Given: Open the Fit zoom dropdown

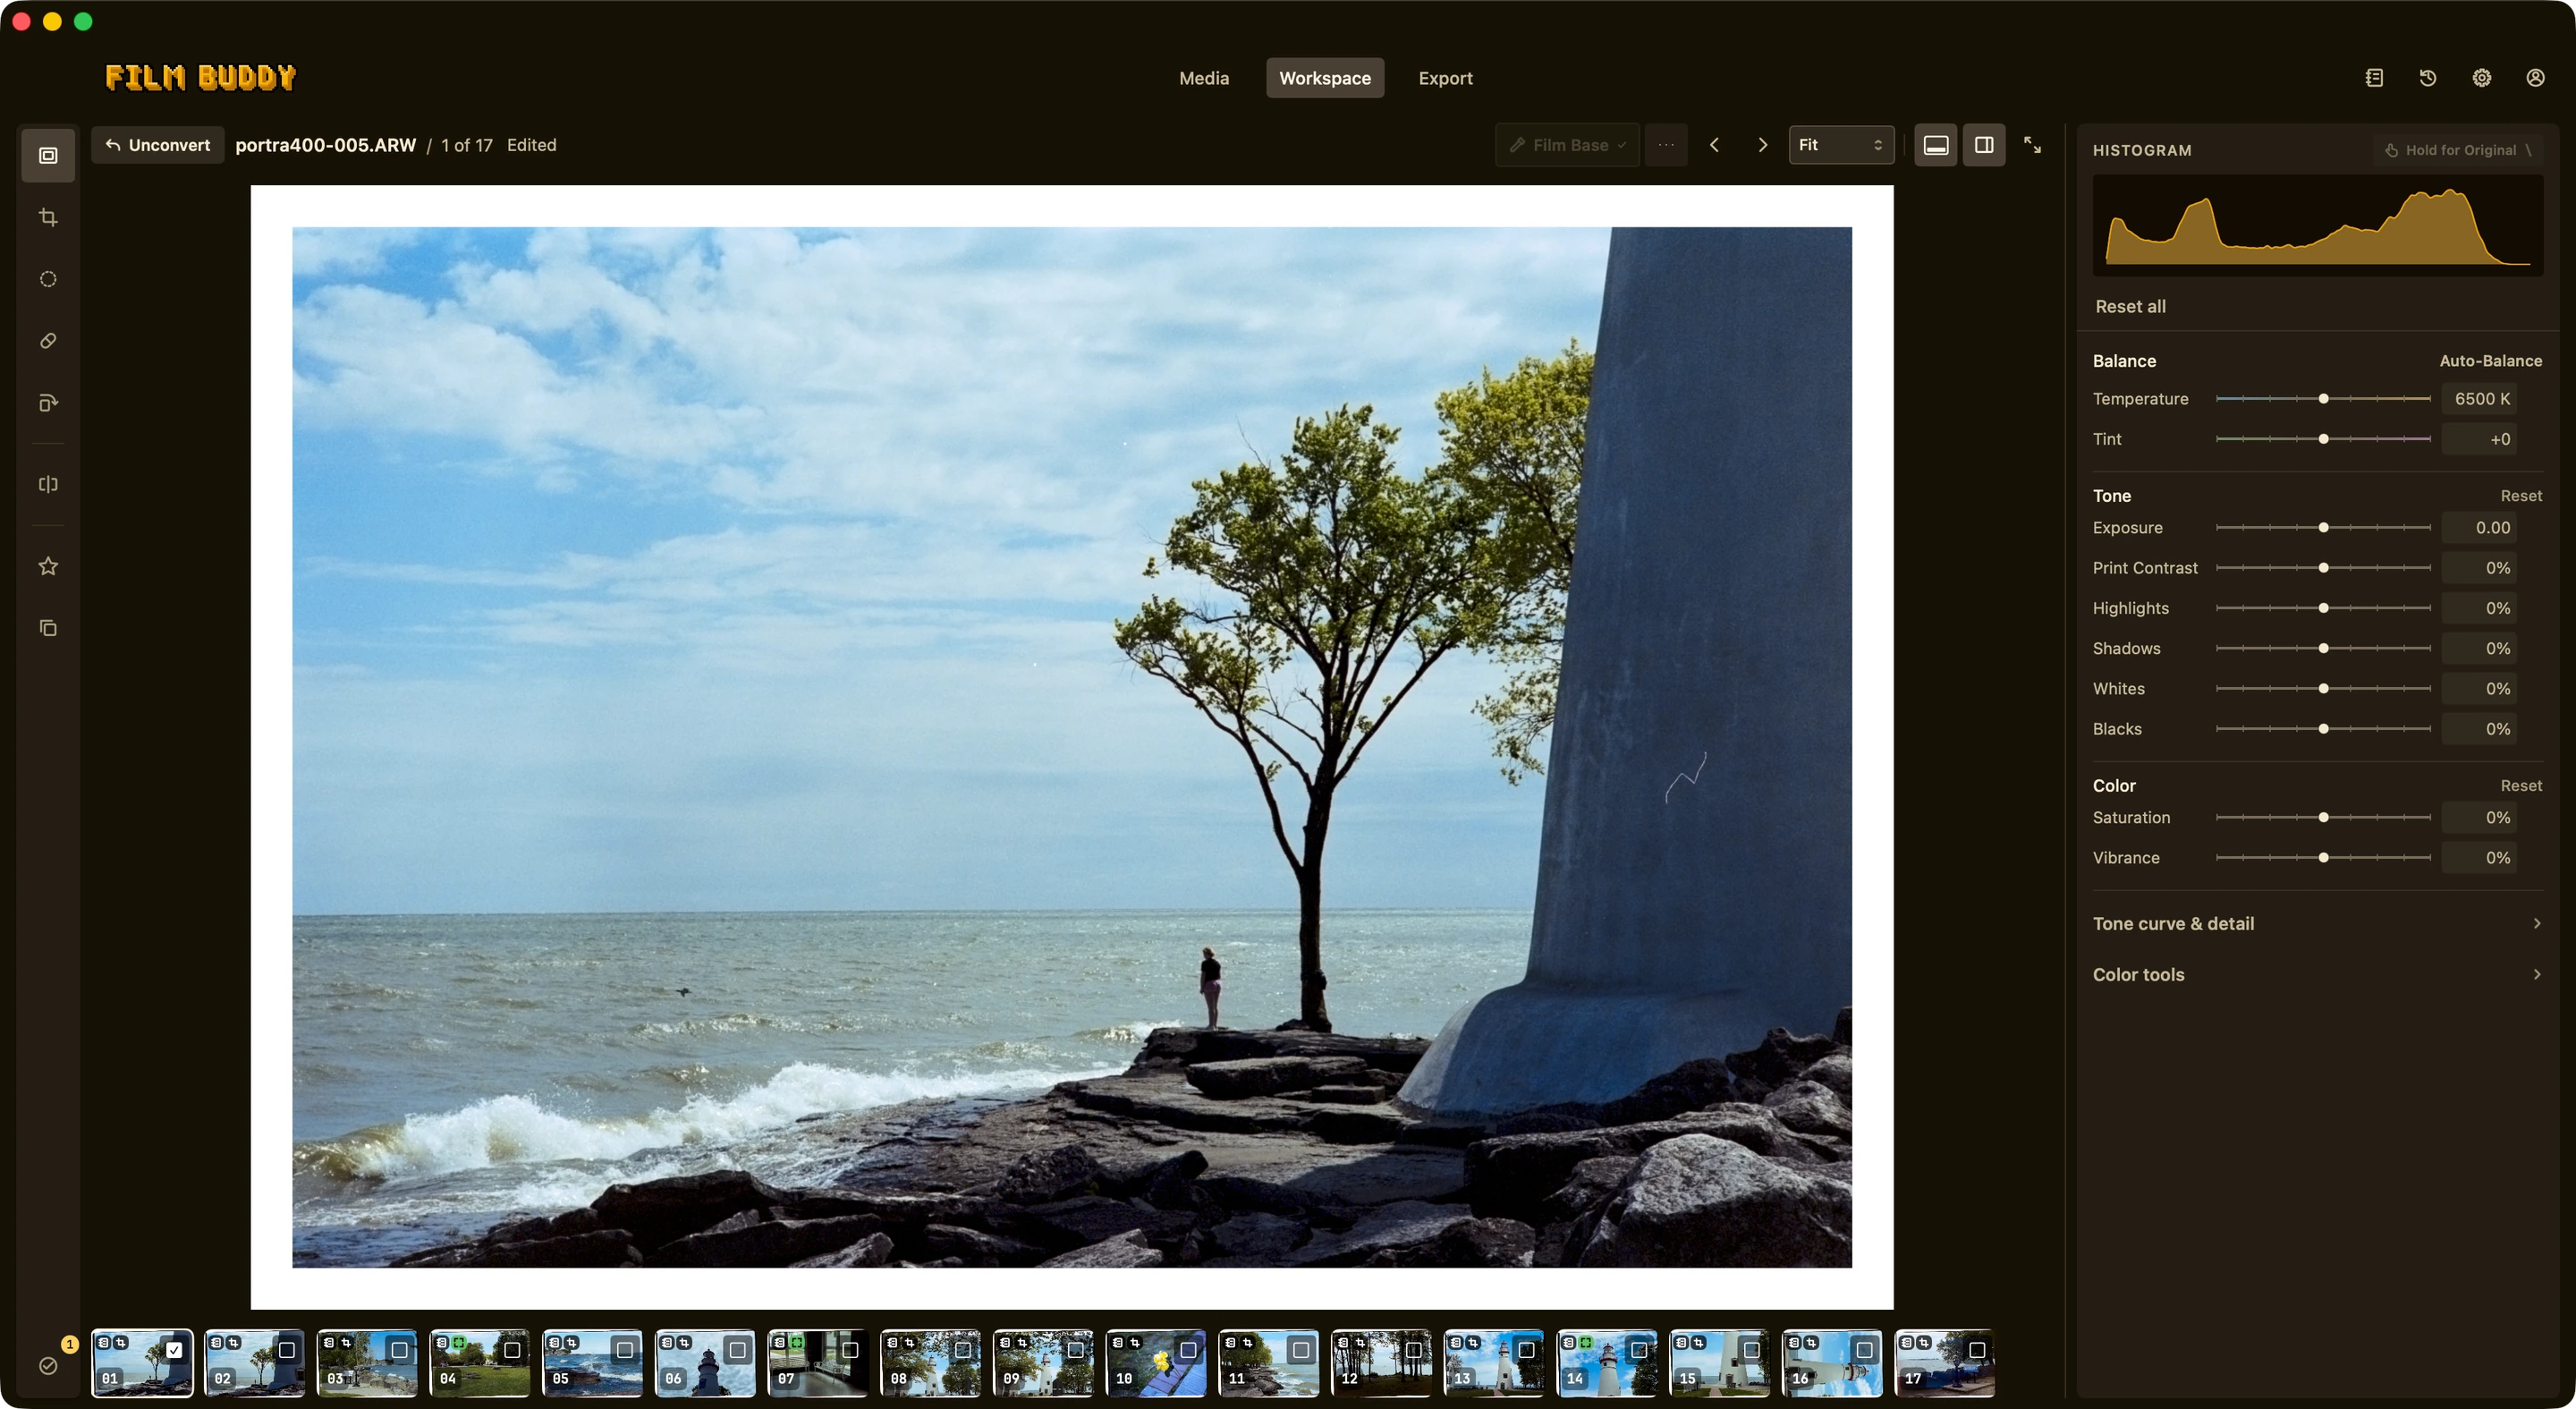Looking at the screenshot, I should [x=1841, y=145].
